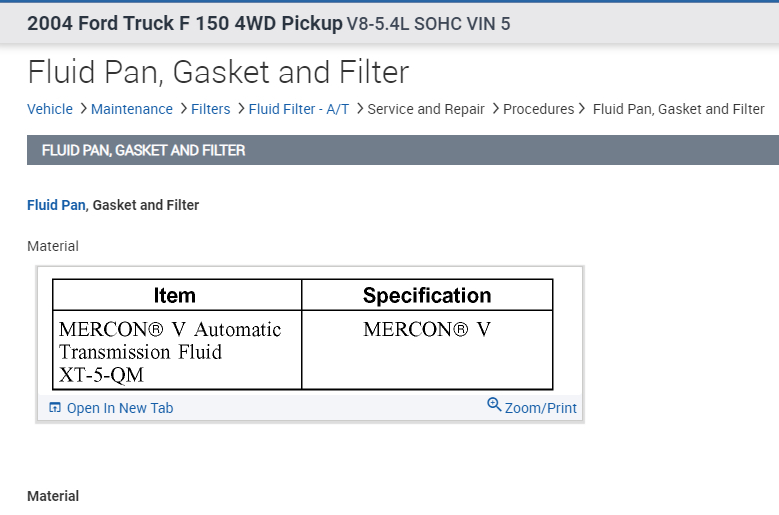Click chevron after Procedures breadcrumb

coord(583,109)
